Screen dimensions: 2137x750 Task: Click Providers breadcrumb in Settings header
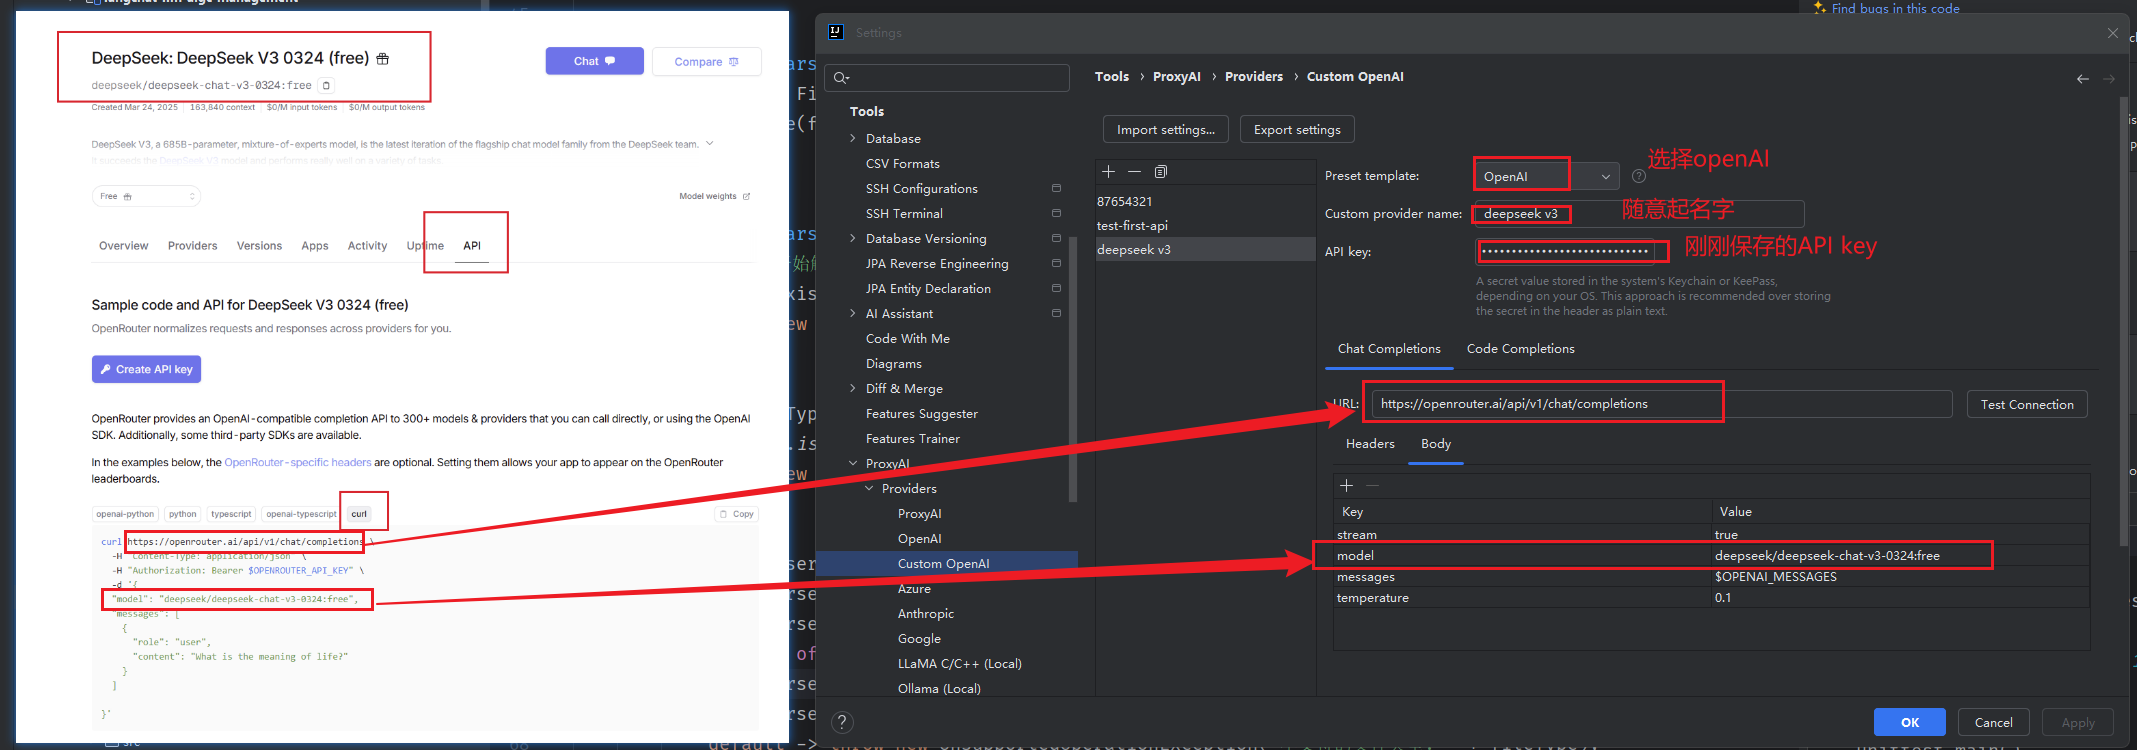pyautogui.click(x=1253, y=77)
